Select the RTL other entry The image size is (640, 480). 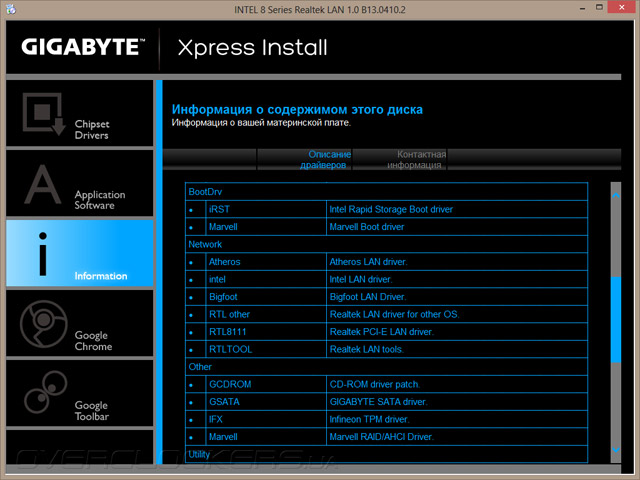(229, 315)
